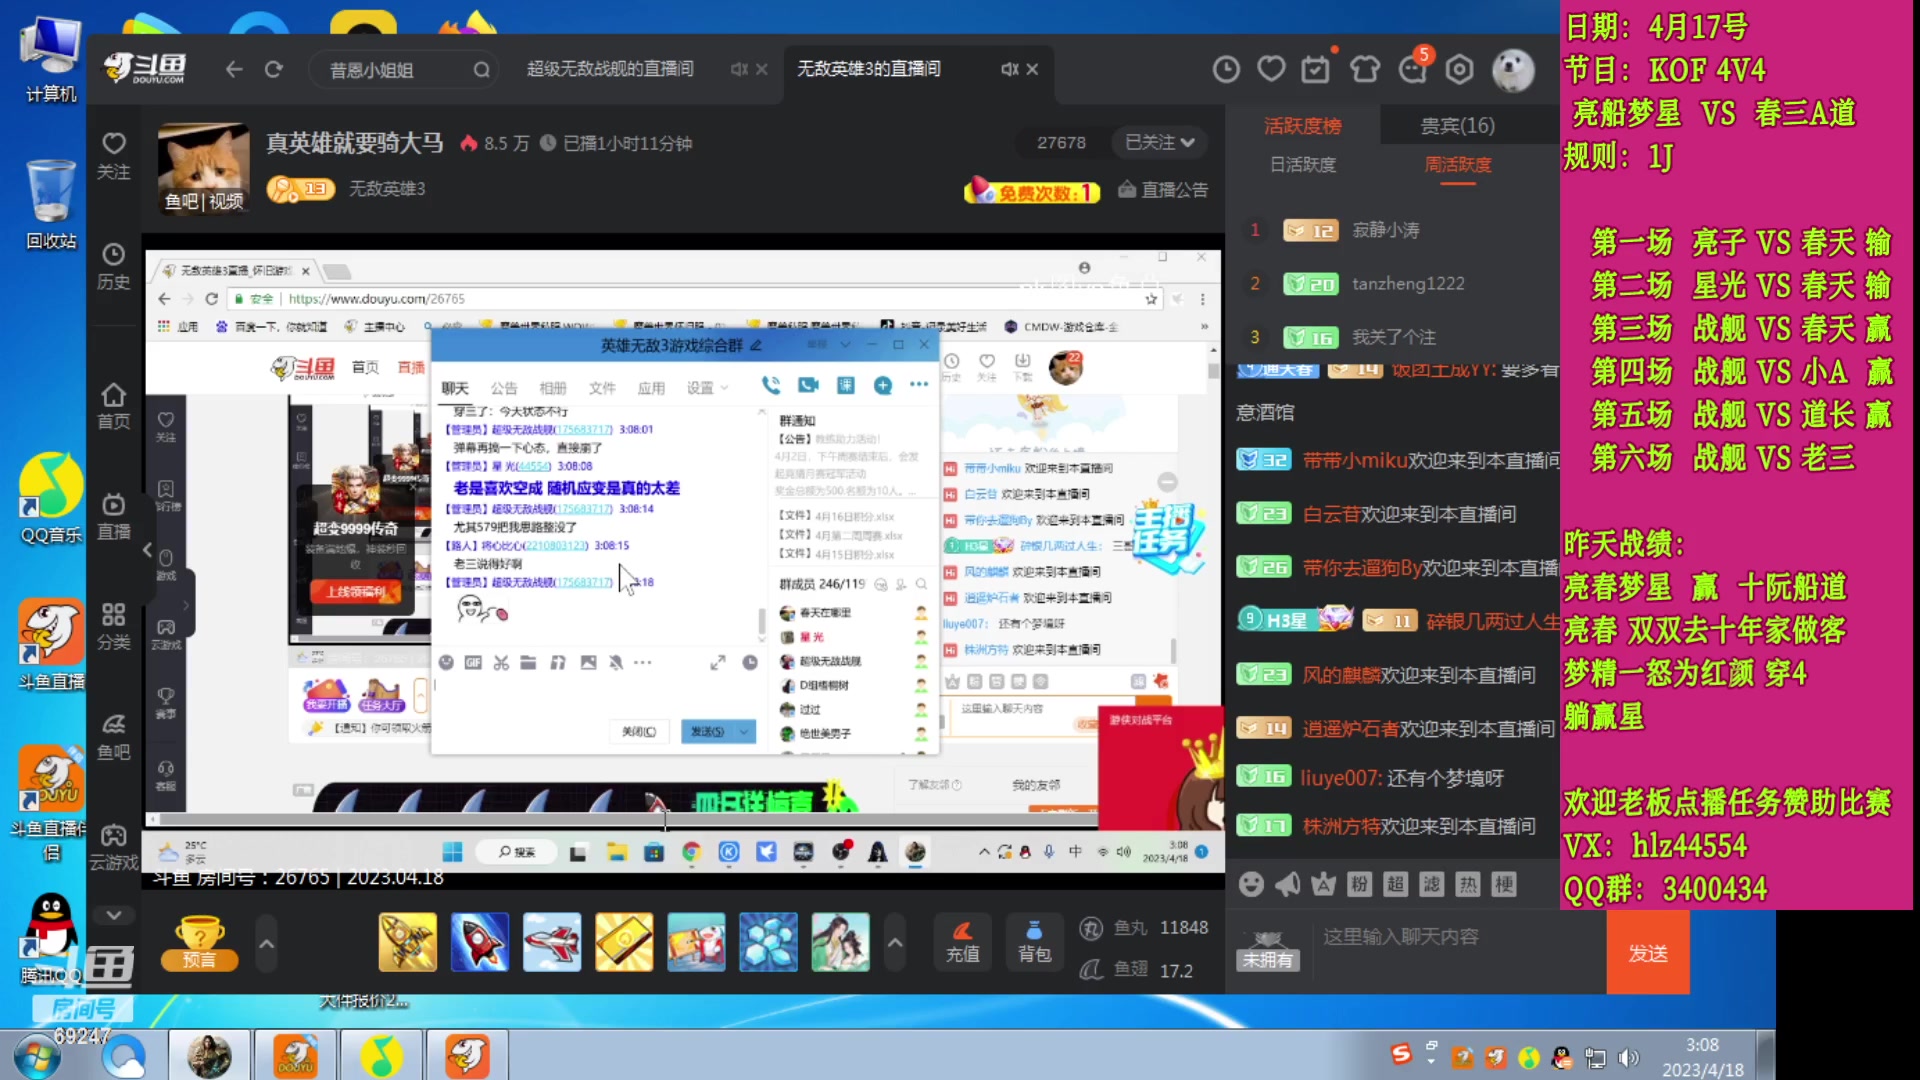1920x1080 pixels.
Task: Click the search magnifier icon in search box
Action: coord(481,70)
